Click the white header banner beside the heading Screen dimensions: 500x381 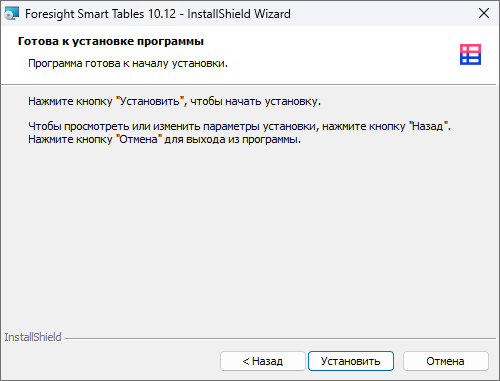tap(333, 53)
